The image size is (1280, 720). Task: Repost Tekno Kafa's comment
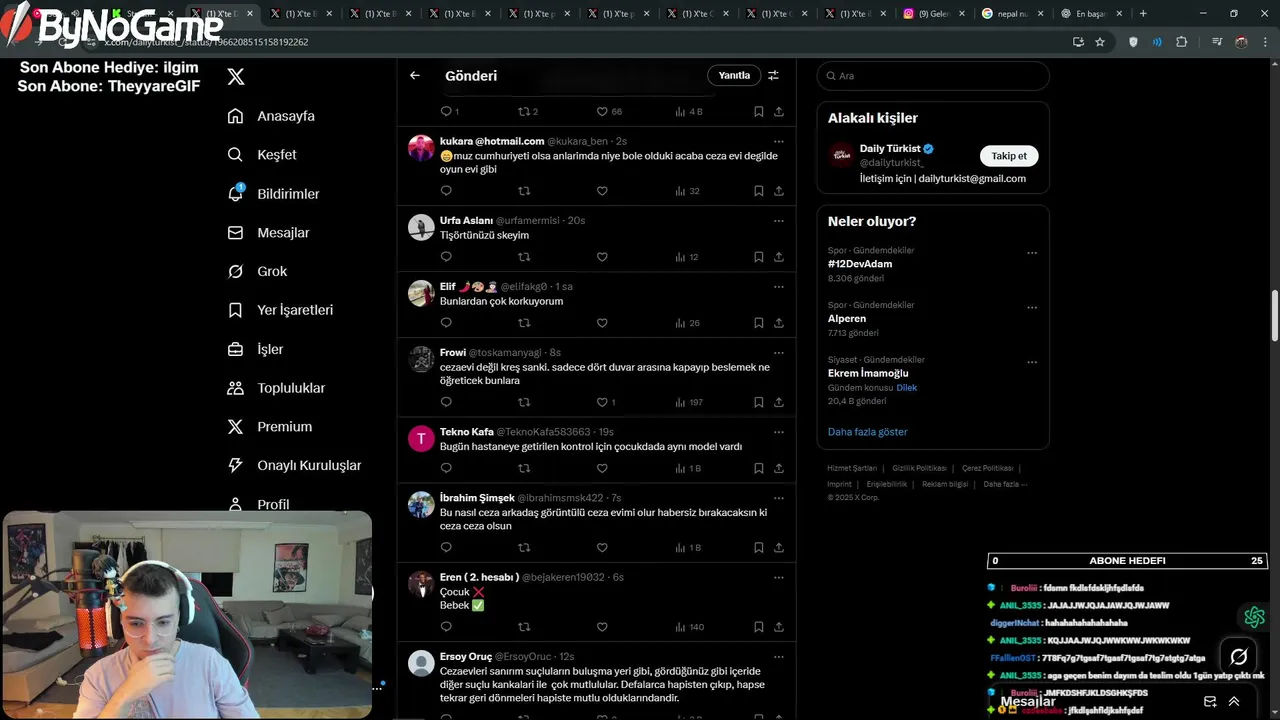[524, 468]
